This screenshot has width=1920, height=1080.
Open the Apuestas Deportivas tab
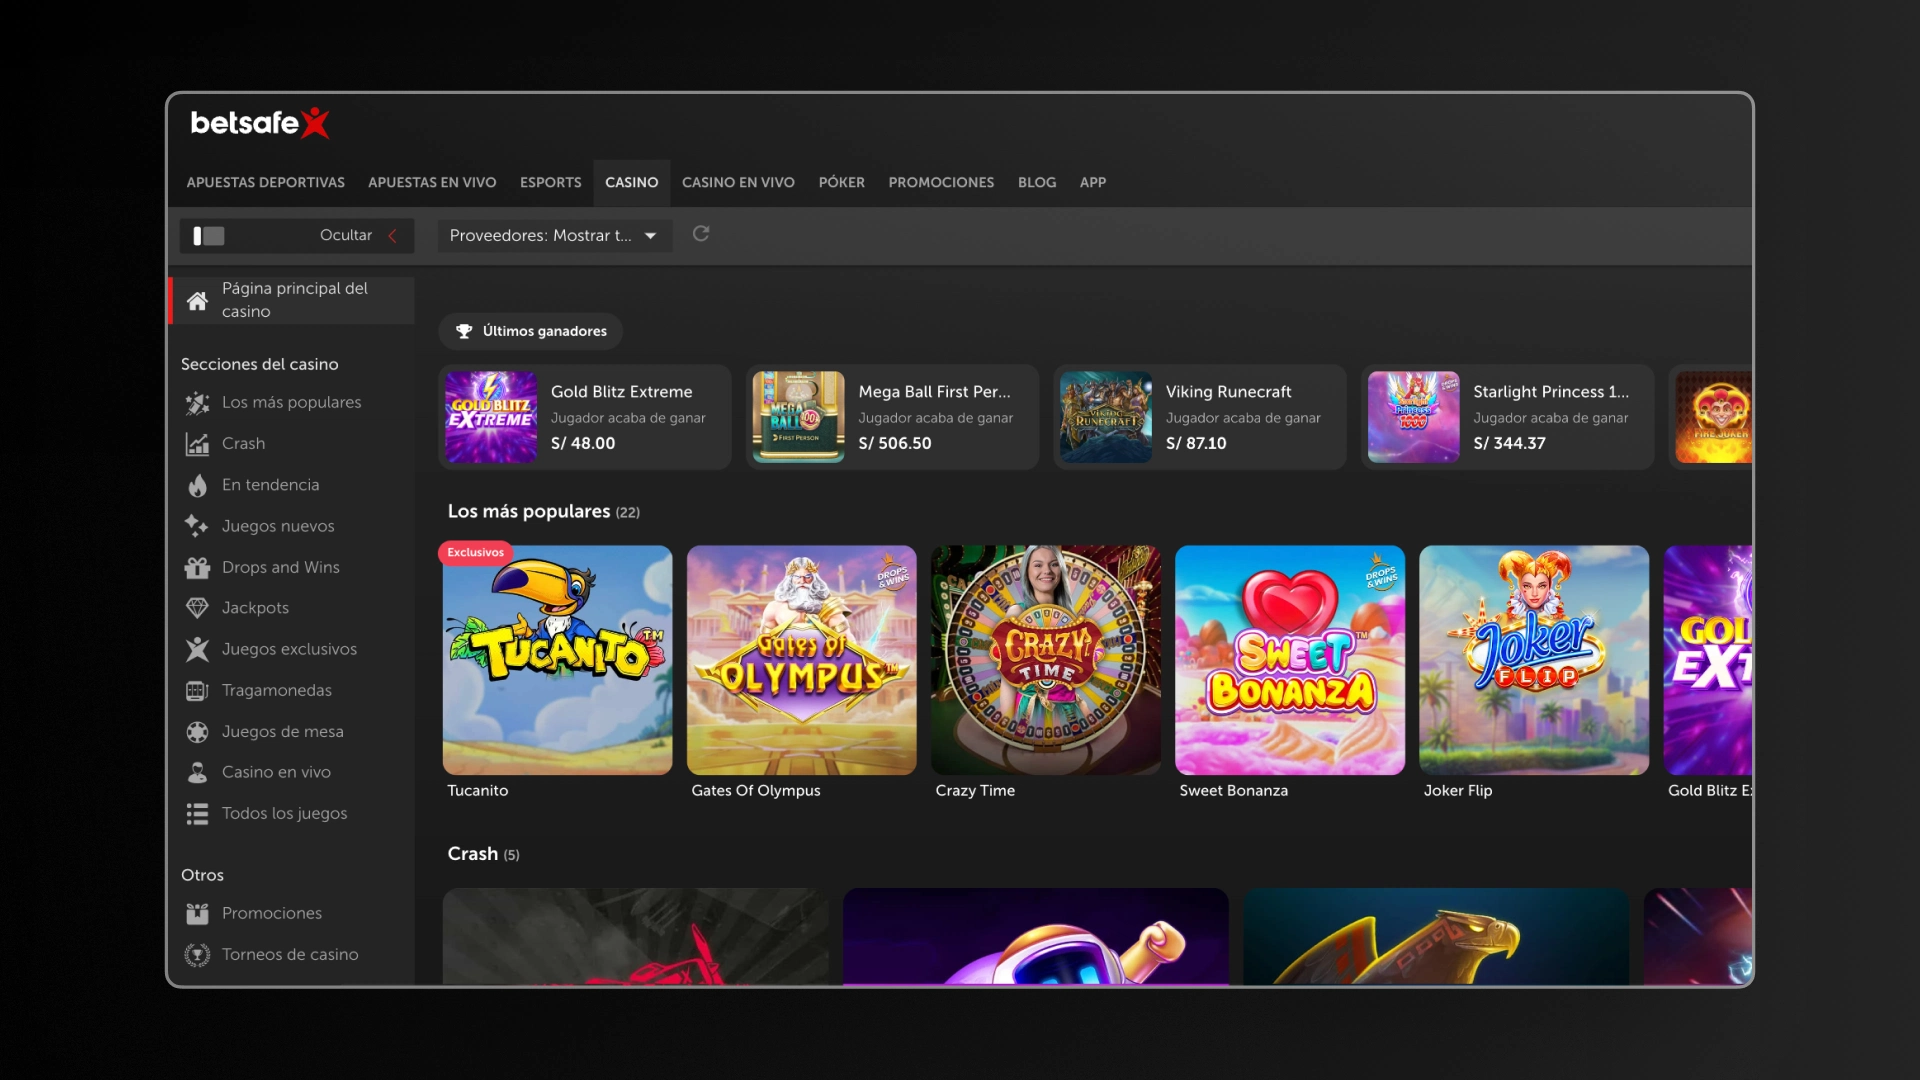(x=265, y=182)
